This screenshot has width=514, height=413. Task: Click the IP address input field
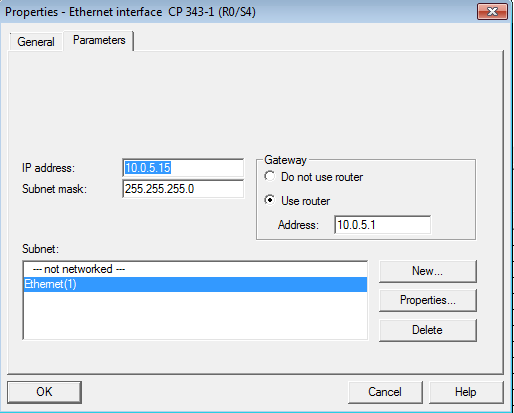click(183, 168)
